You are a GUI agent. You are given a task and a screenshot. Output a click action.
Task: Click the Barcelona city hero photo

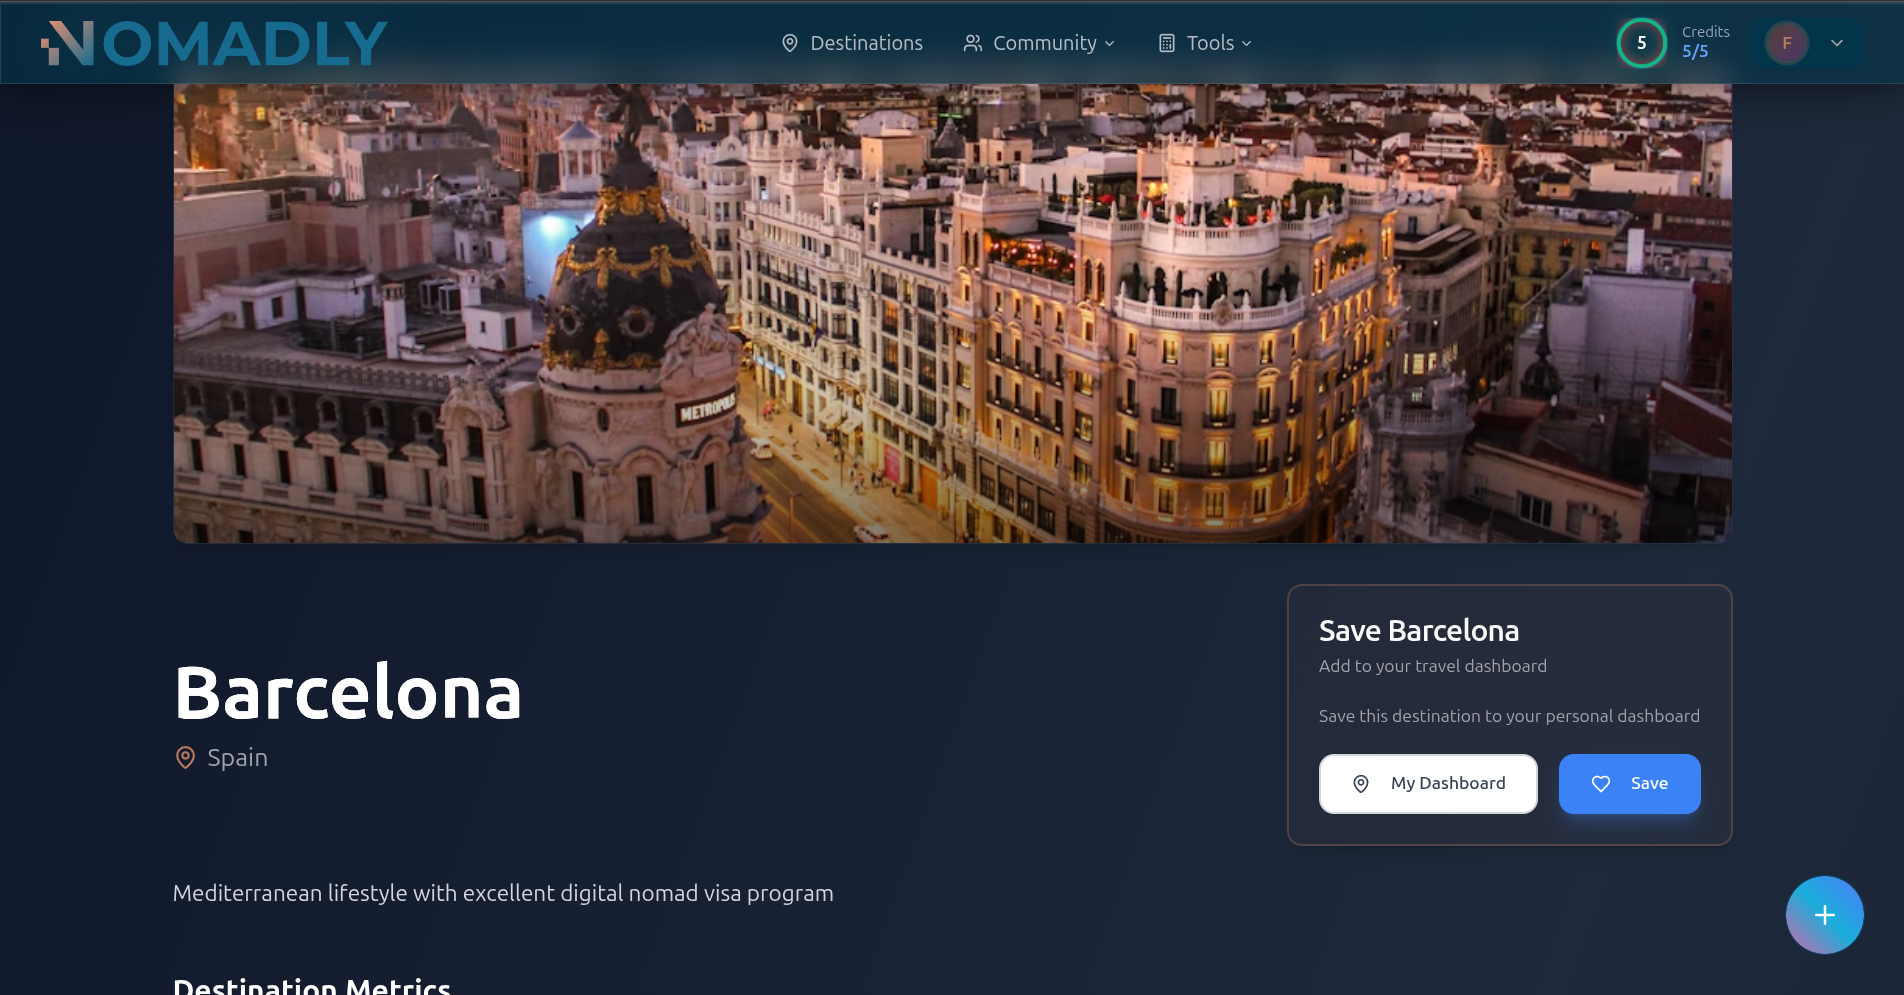952,313
